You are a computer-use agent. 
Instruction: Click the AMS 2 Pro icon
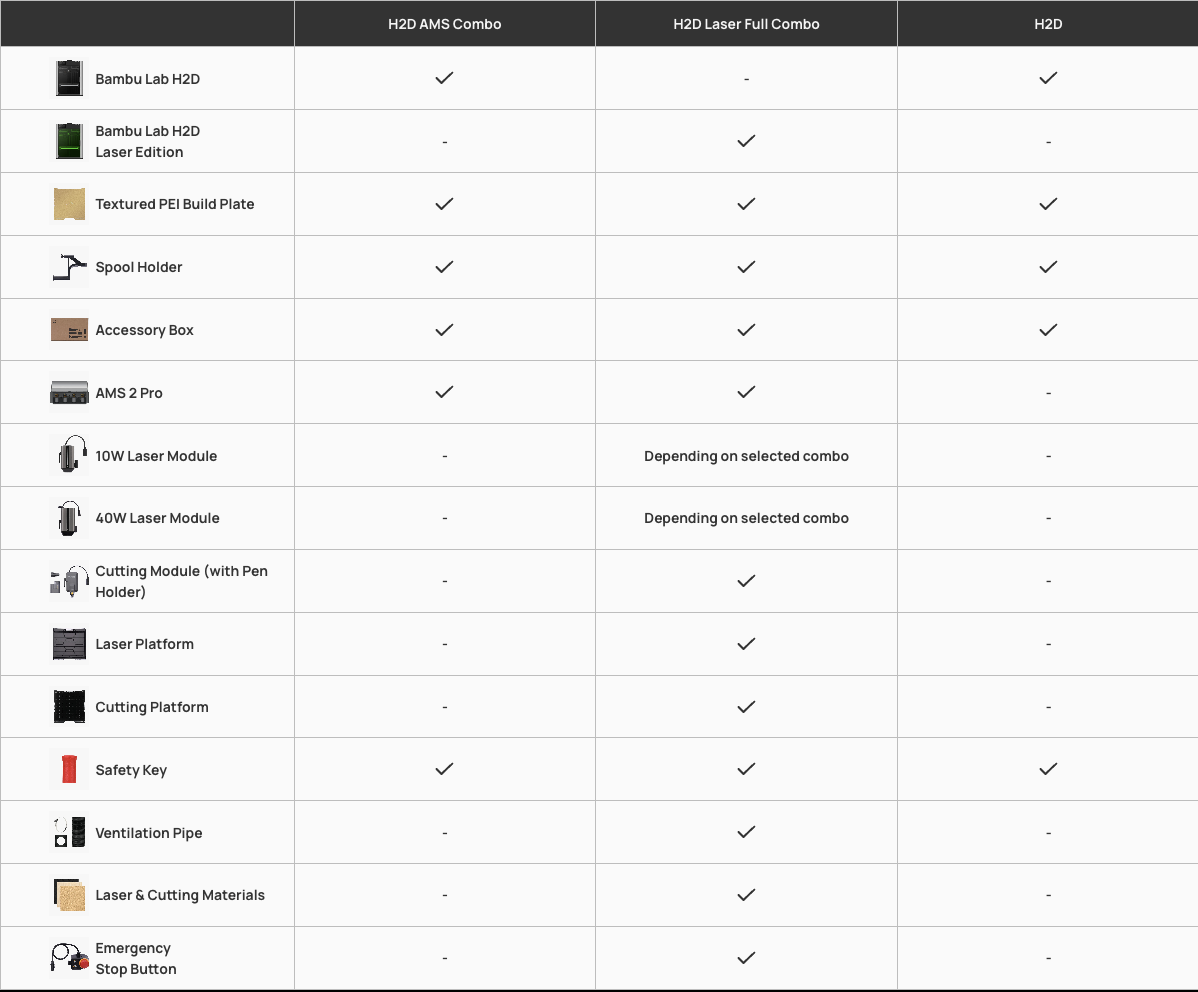click(x=69, y=393)
